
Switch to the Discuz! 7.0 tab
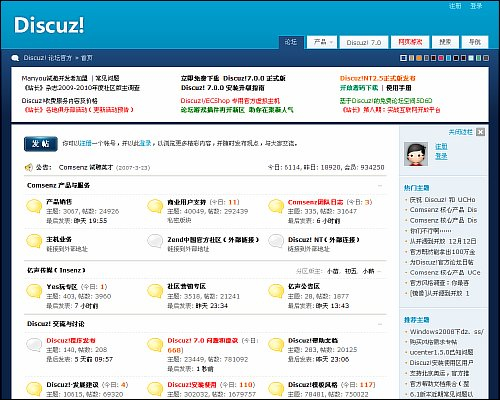tap(364, 42)
